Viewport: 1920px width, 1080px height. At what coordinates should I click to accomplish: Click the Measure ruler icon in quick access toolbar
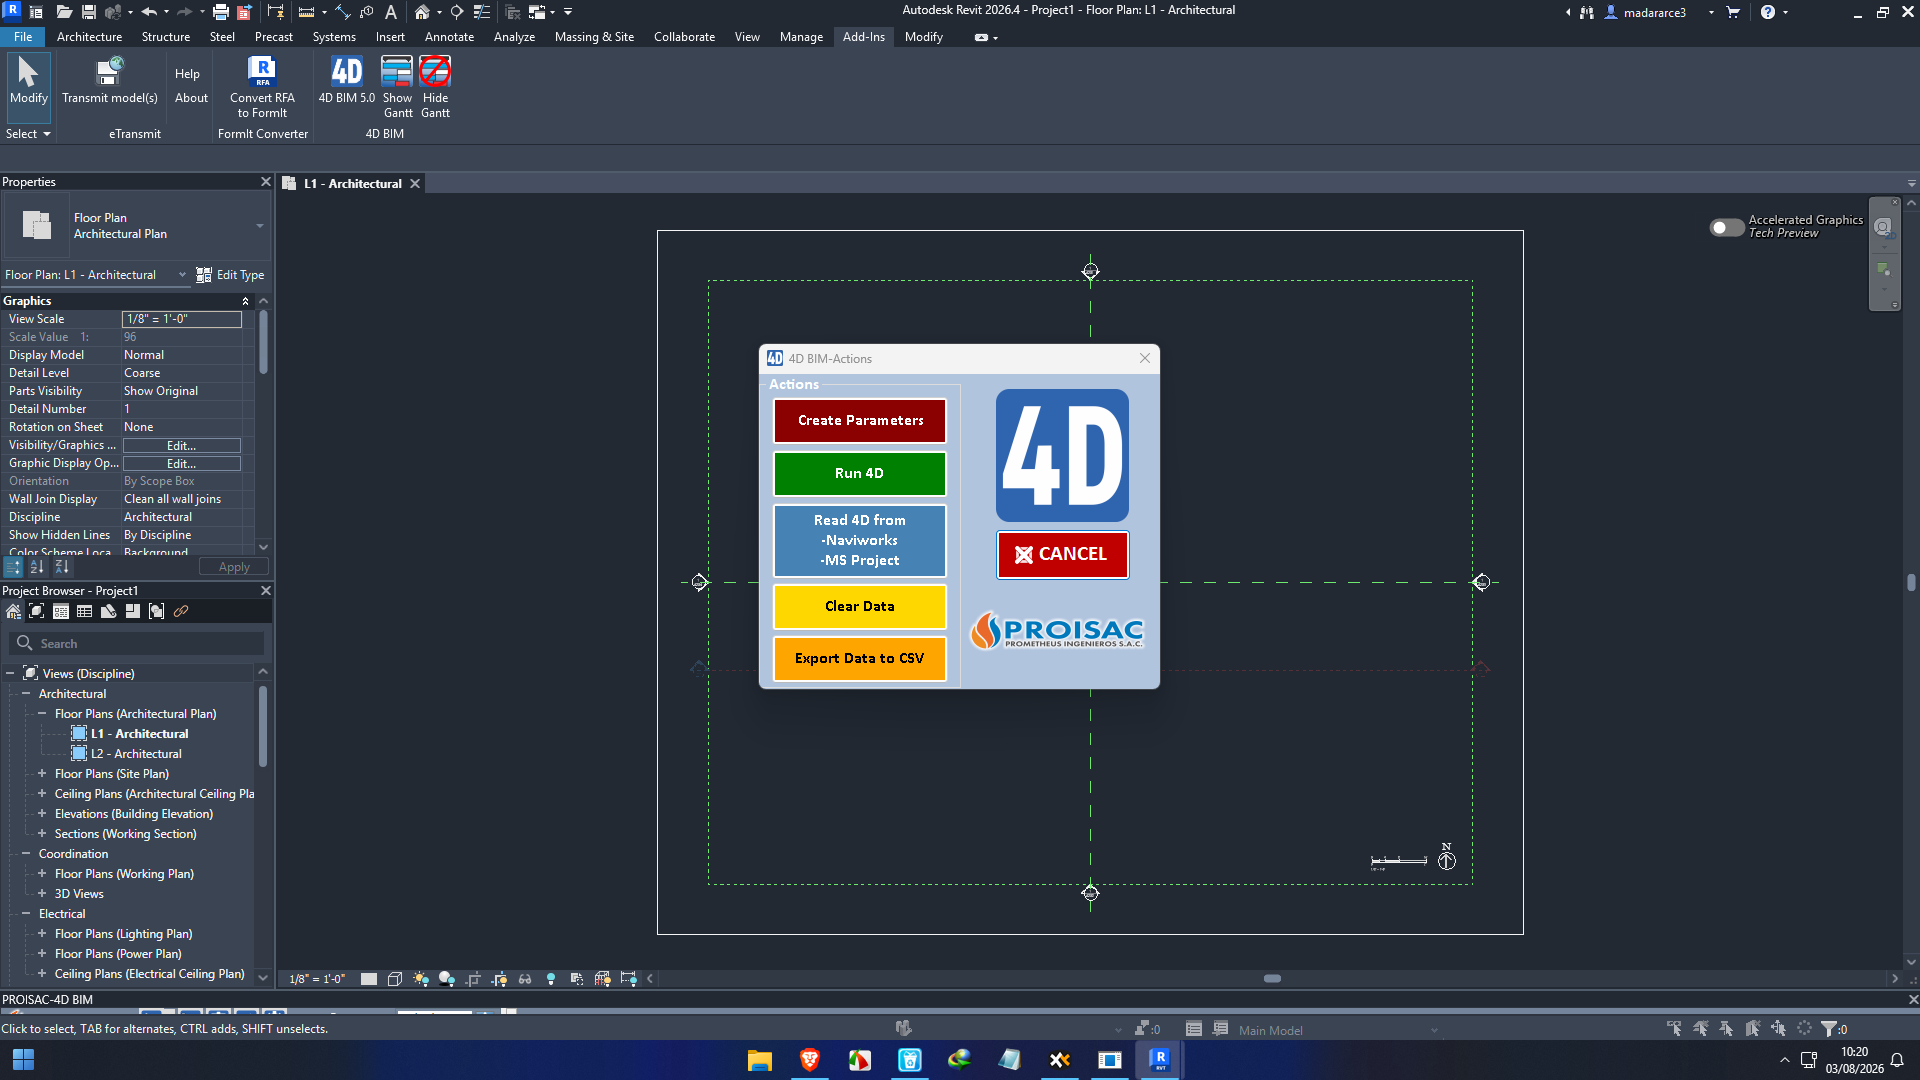(x=307, y=12)
